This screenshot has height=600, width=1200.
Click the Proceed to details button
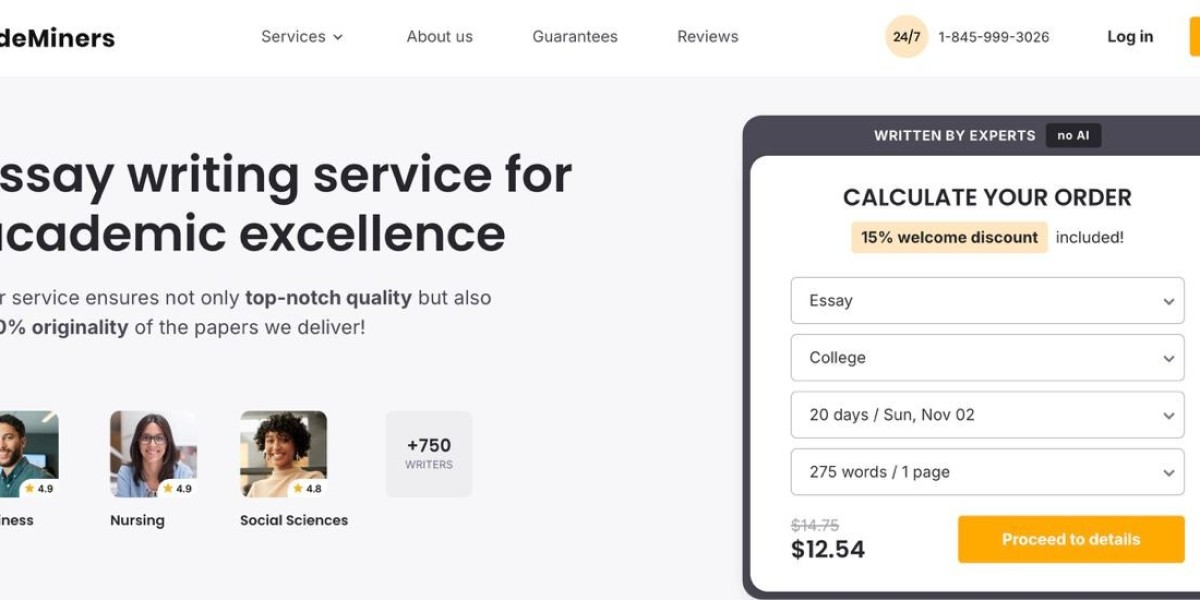pos(1070,539)
